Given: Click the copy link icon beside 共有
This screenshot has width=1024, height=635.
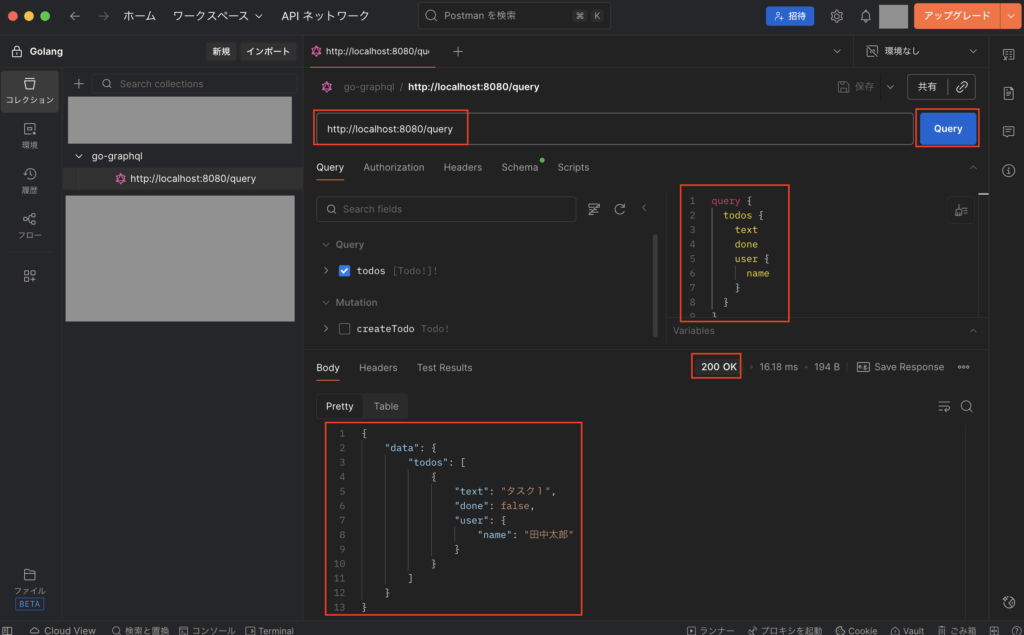Looking at the screenshot, I should tap(961, 87).
